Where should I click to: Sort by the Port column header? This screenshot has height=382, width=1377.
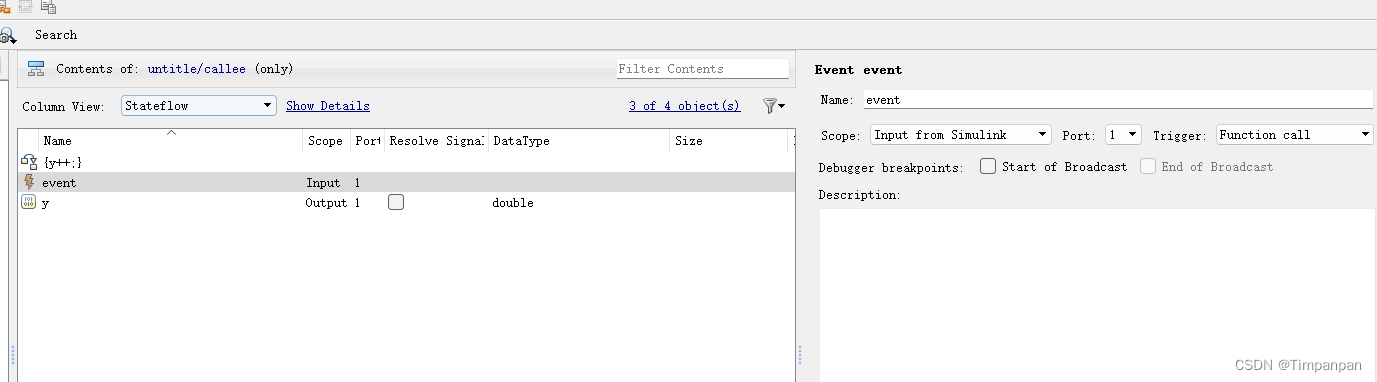click(367, 141)
